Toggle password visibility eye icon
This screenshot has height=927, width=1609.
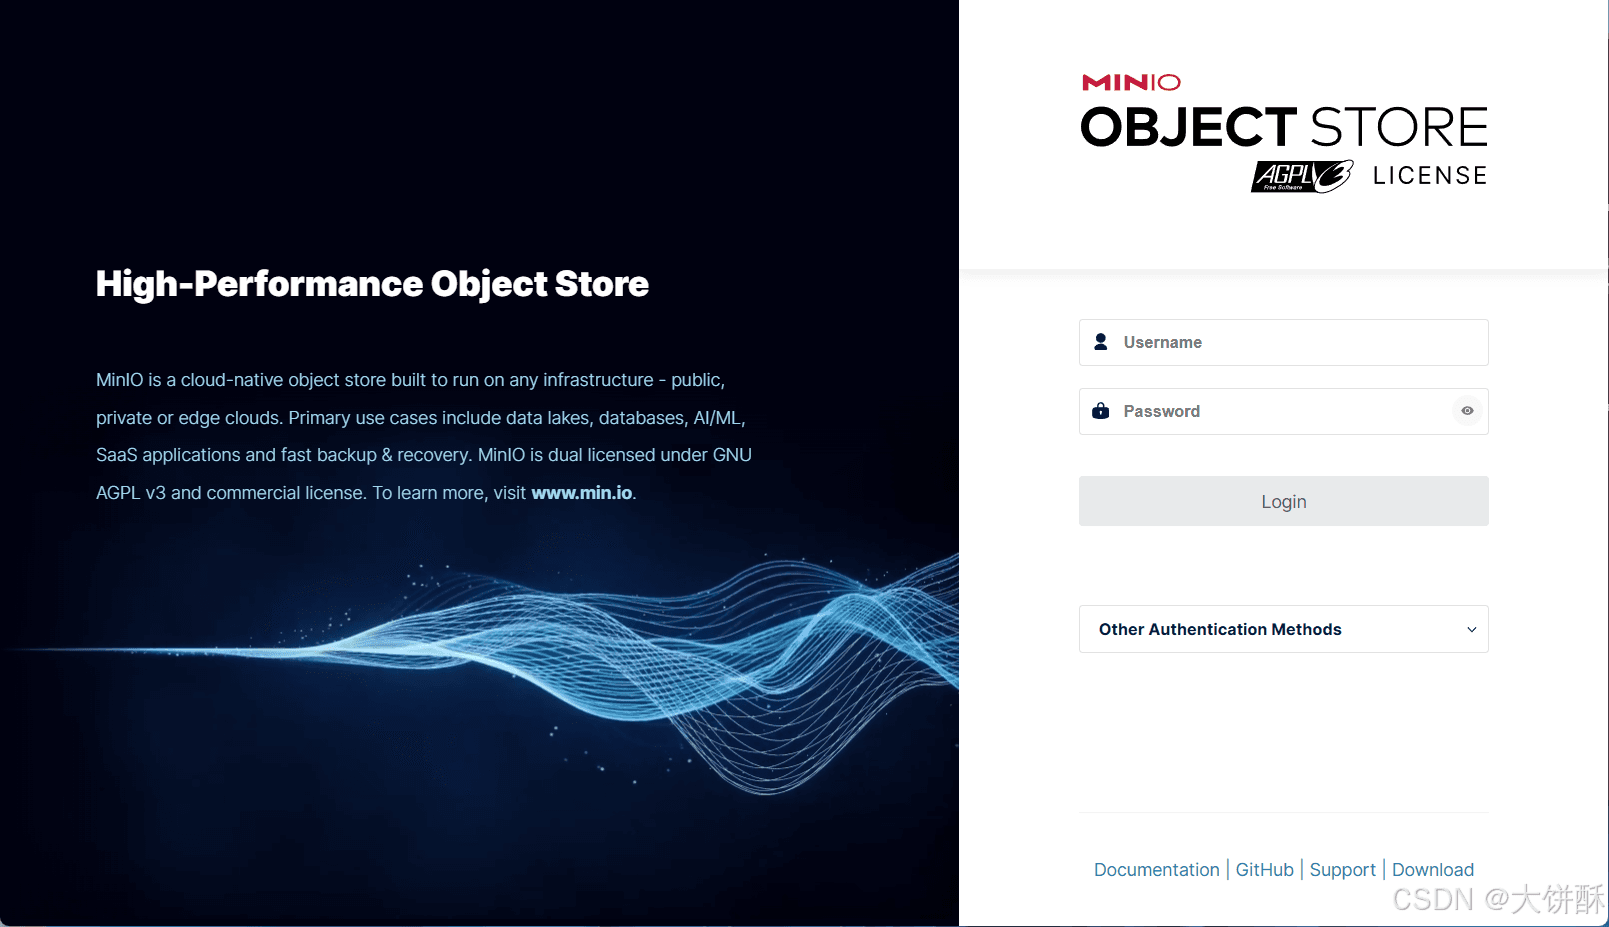pyautogui.click(x=1467, y=411)
